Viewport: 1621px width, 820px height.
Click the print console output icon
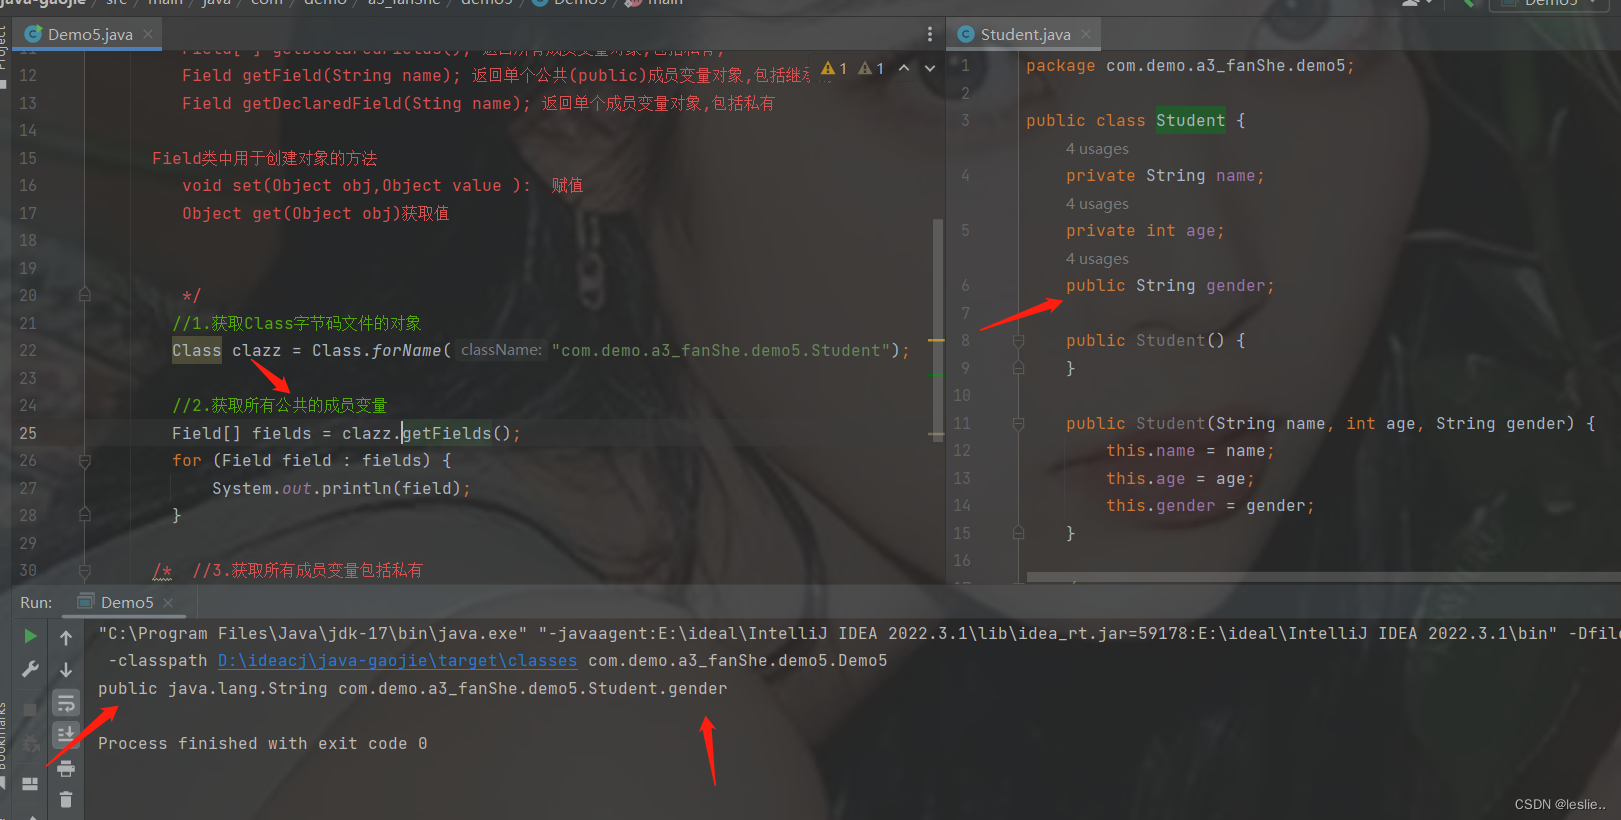point(66,768)
